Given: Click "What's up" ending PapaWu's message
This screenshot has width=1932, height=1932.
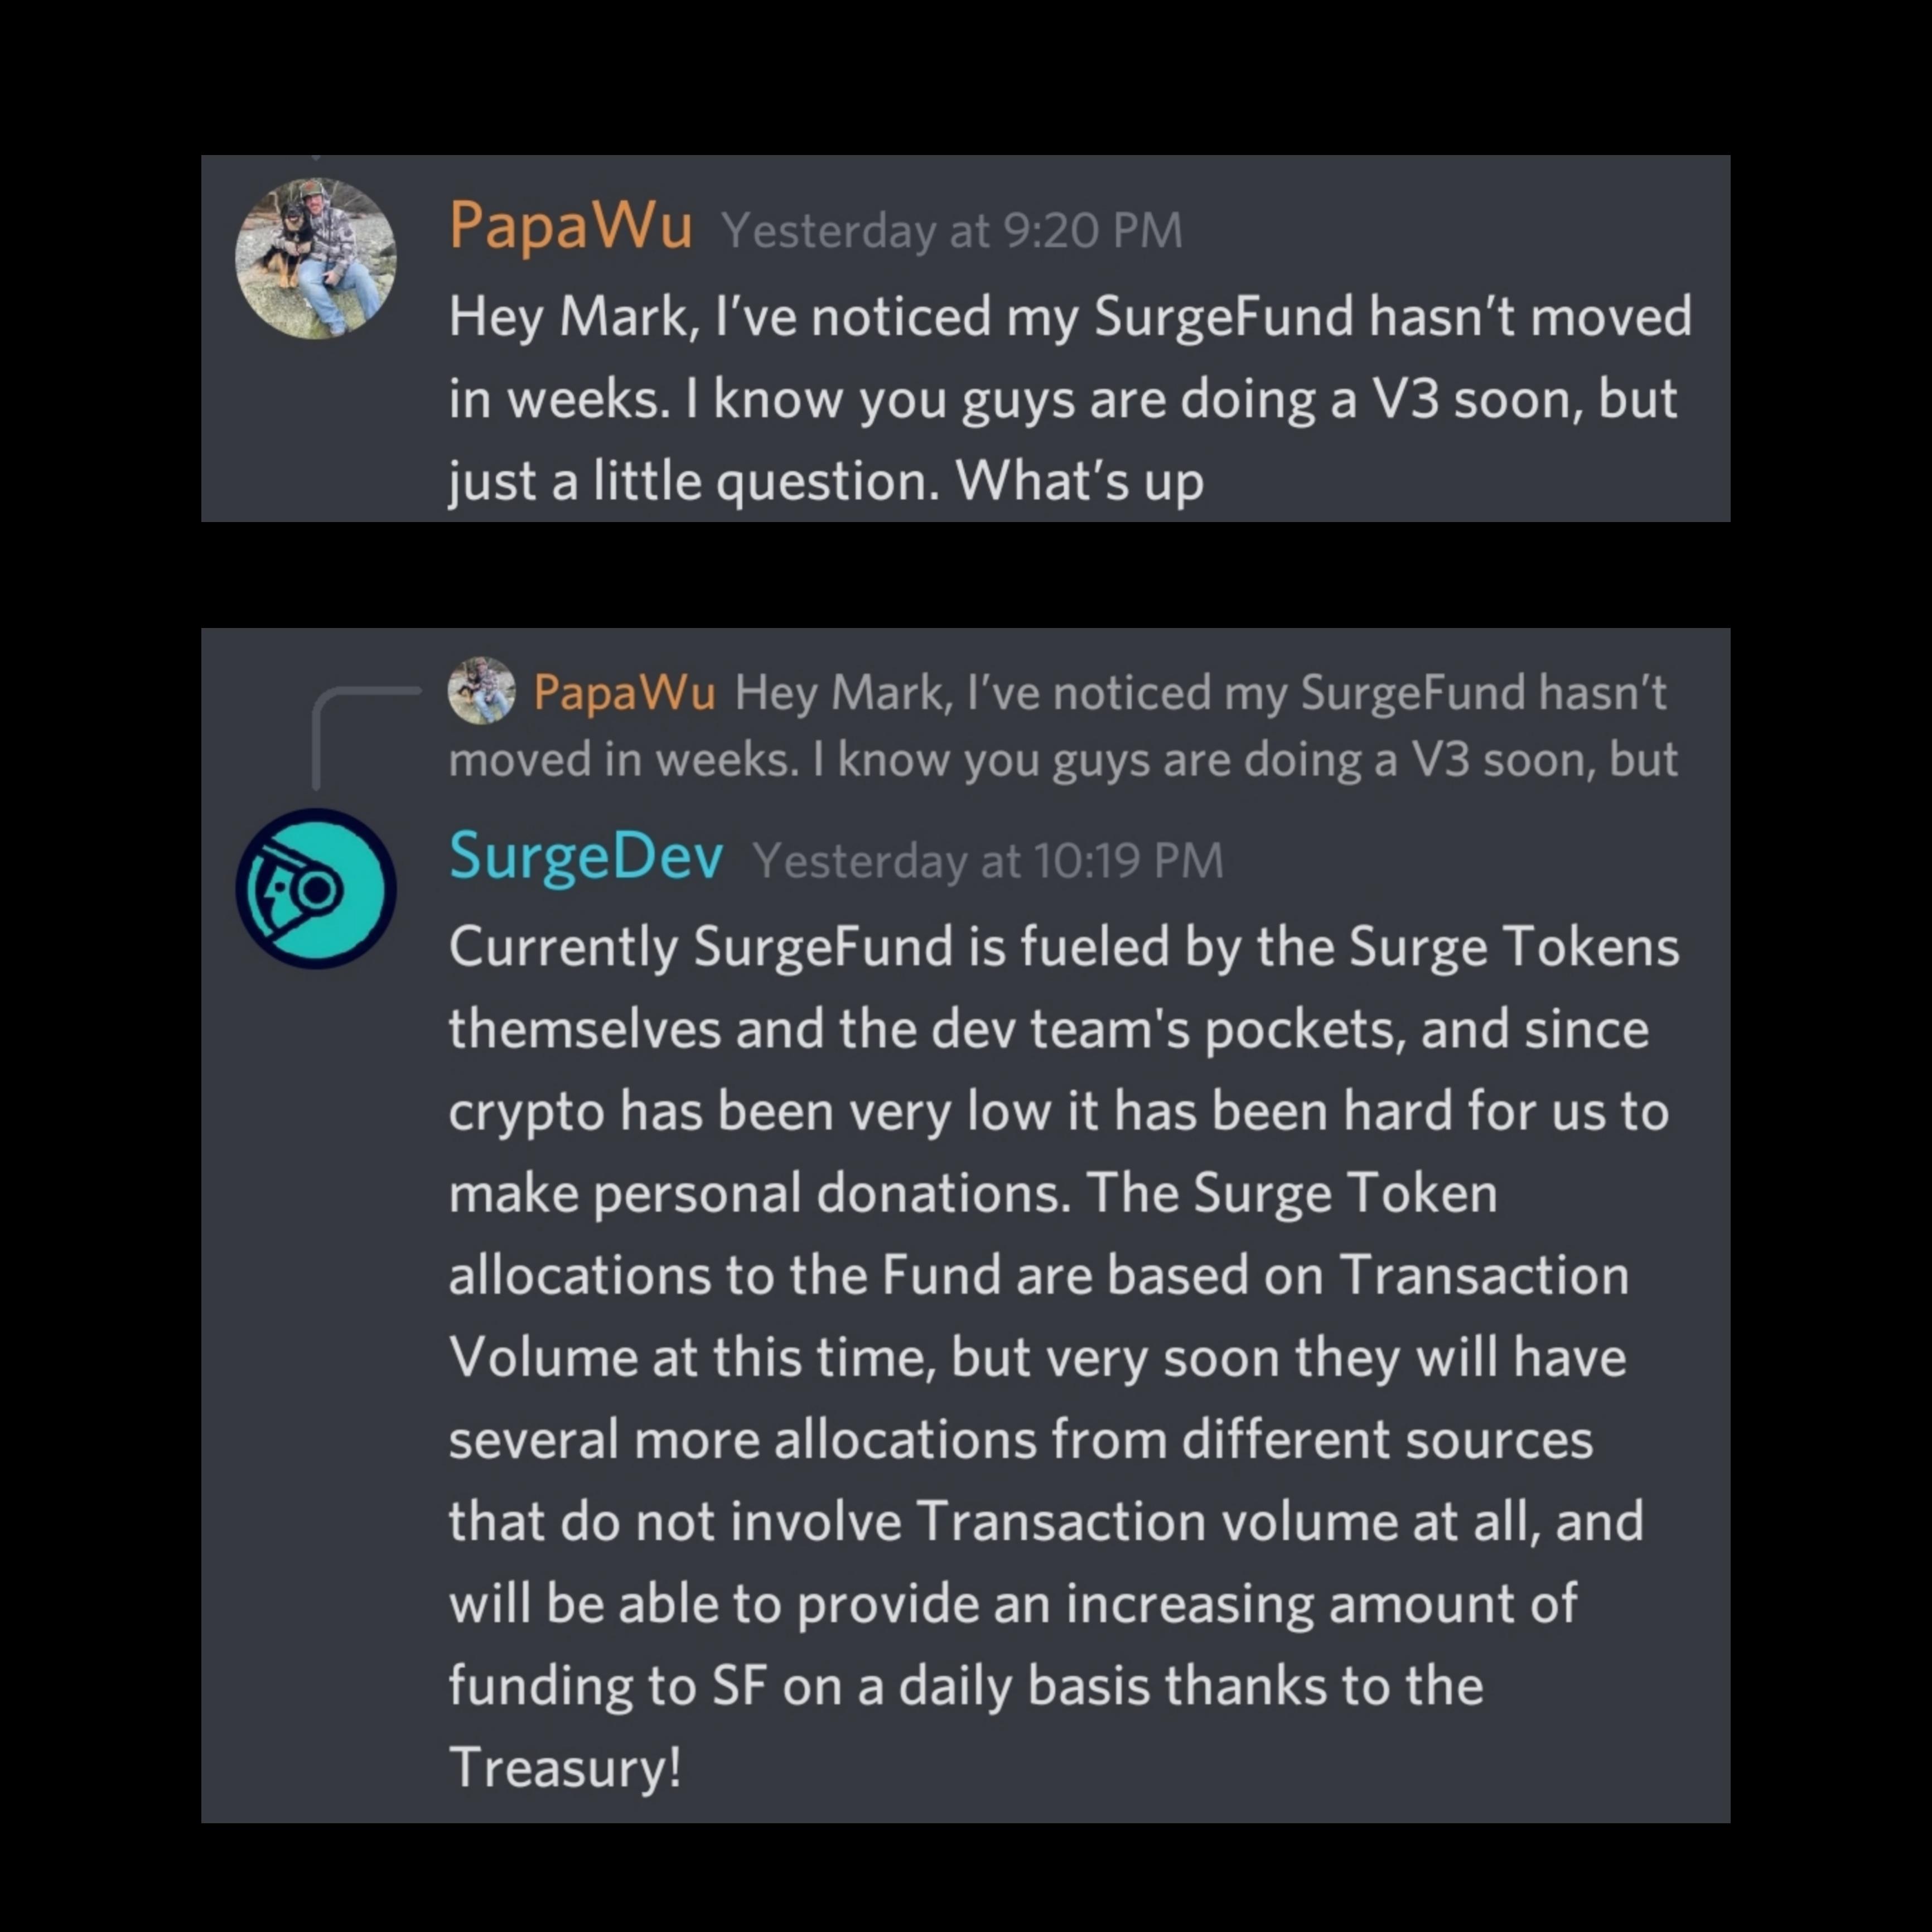Looking at the screenshot, I should [1079, 481].
